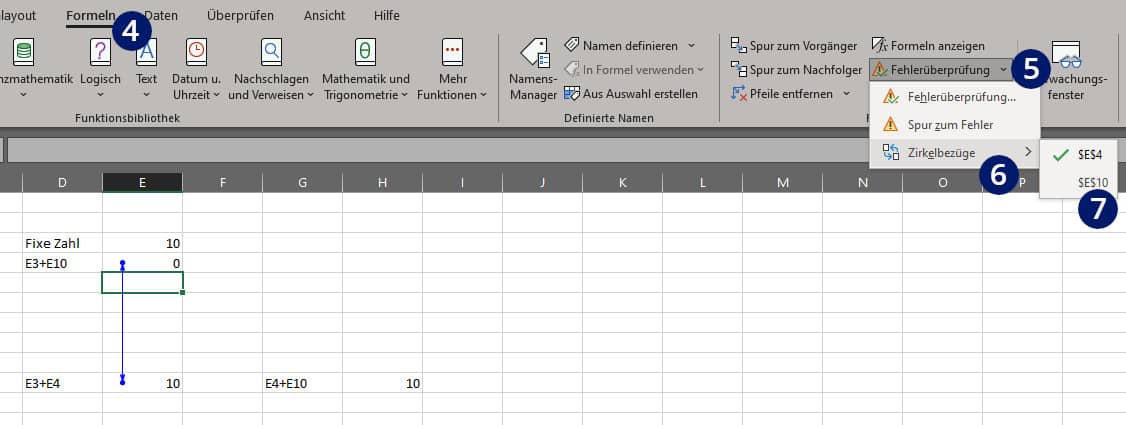
Task: Expand the Namen definieren dropdown arrow
Action: click(x=692, y=45)
